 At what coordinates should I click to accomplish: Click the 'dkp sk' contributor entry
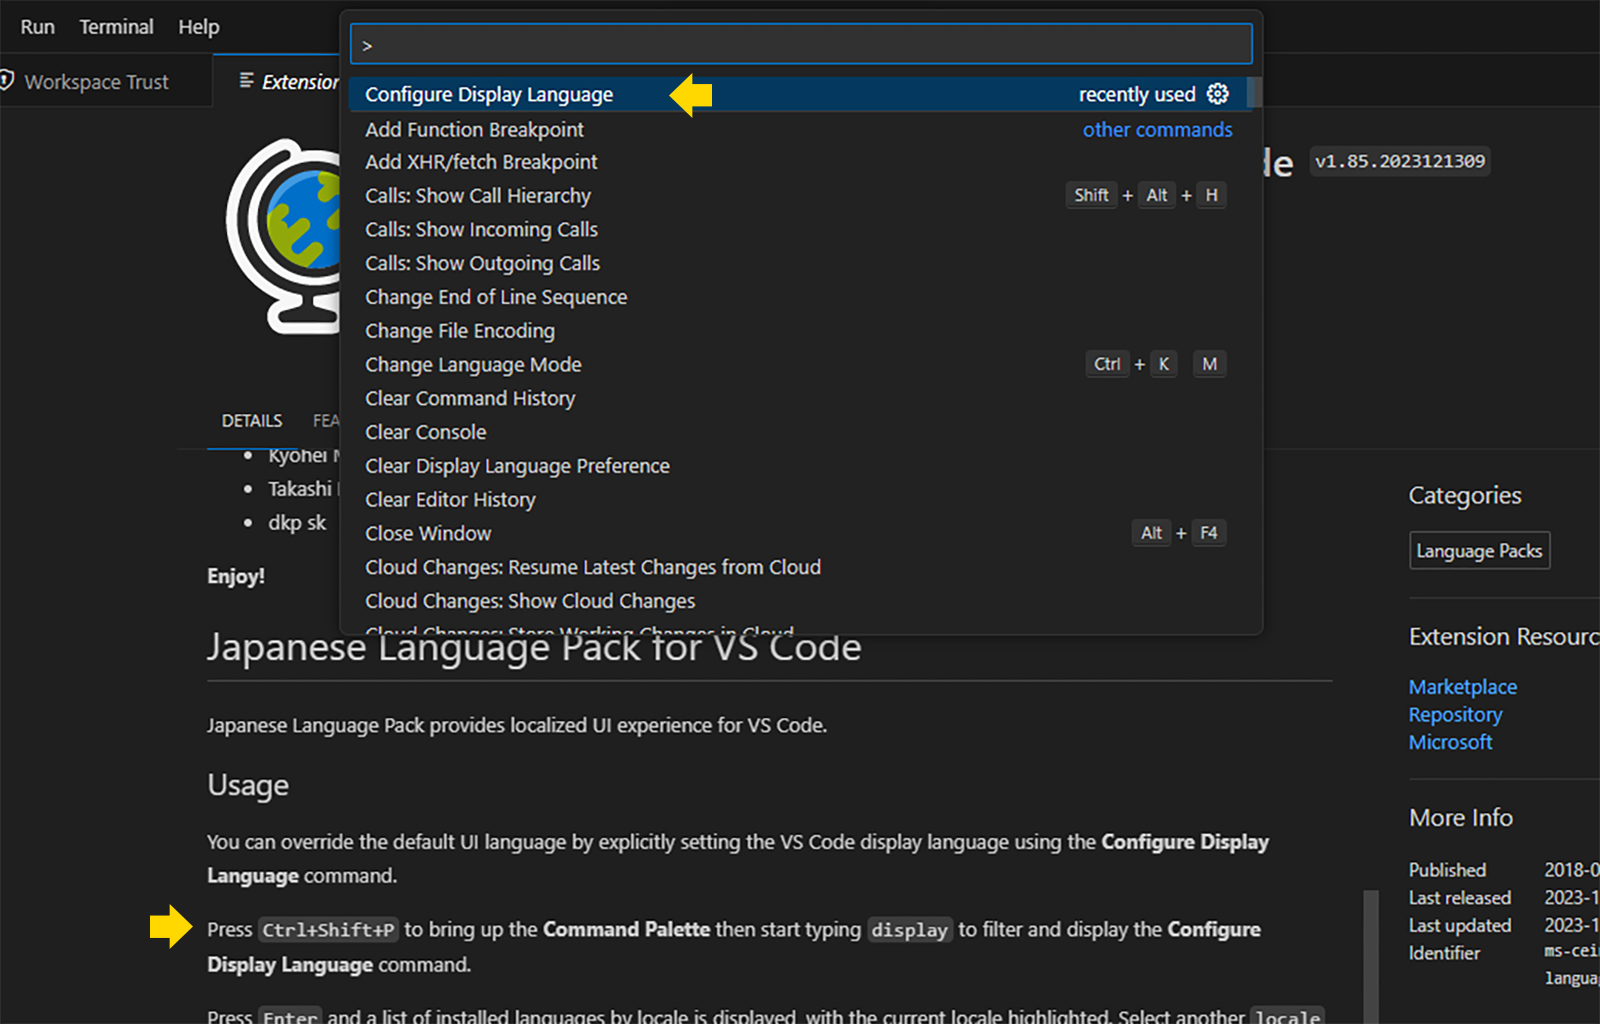pyautogui.click(x=297, y=523)
